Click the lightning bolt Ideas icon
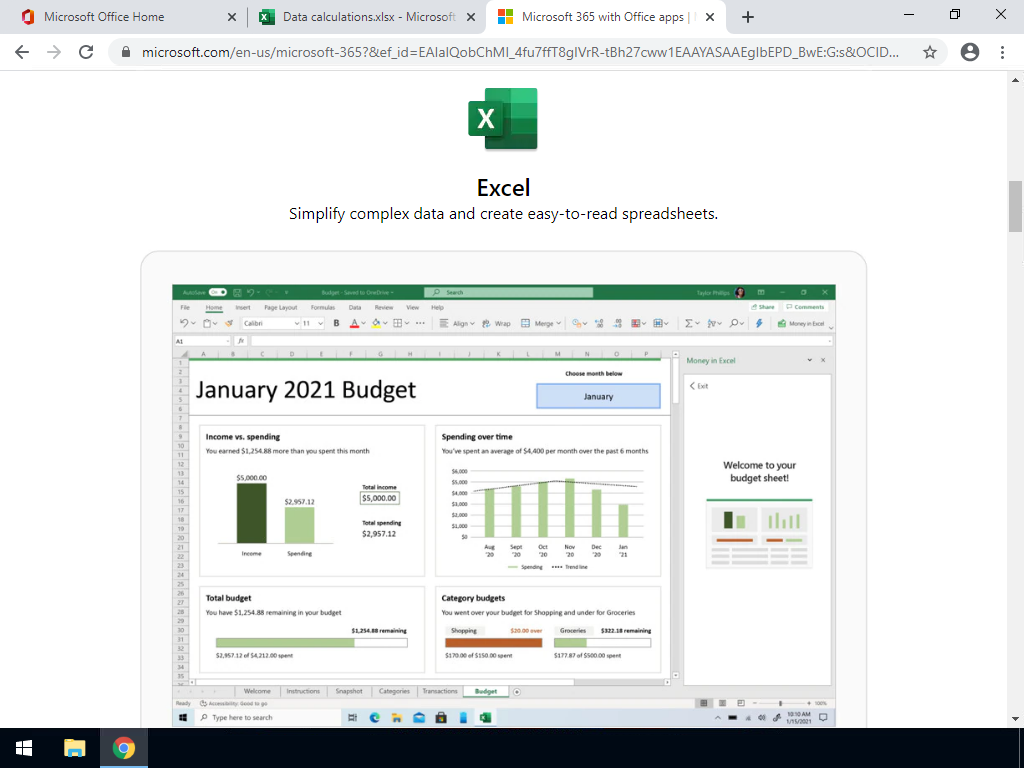This screenshot has height=768, width=1024. pos(759,323)
